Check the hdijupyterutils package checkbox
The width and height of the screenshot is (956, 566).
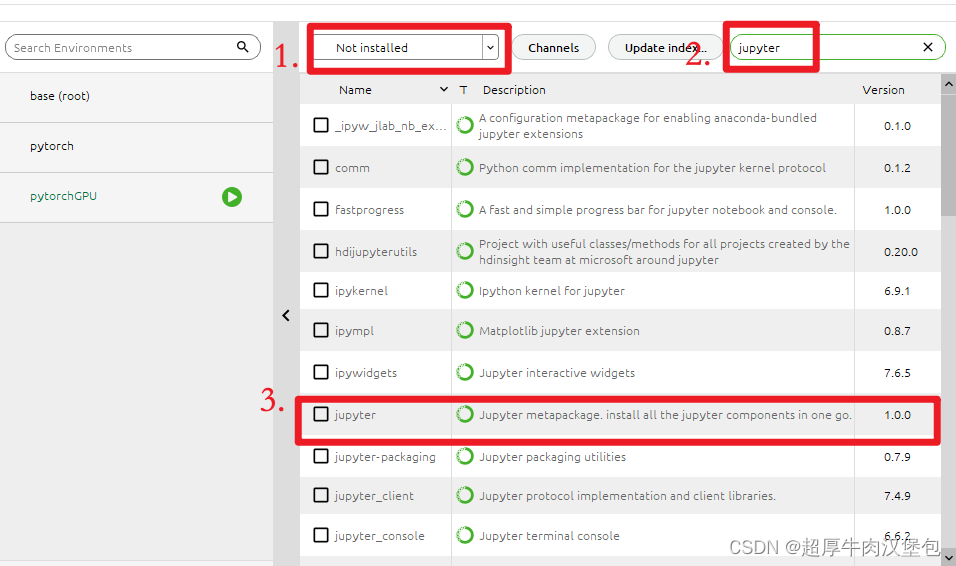pos(321,251)
